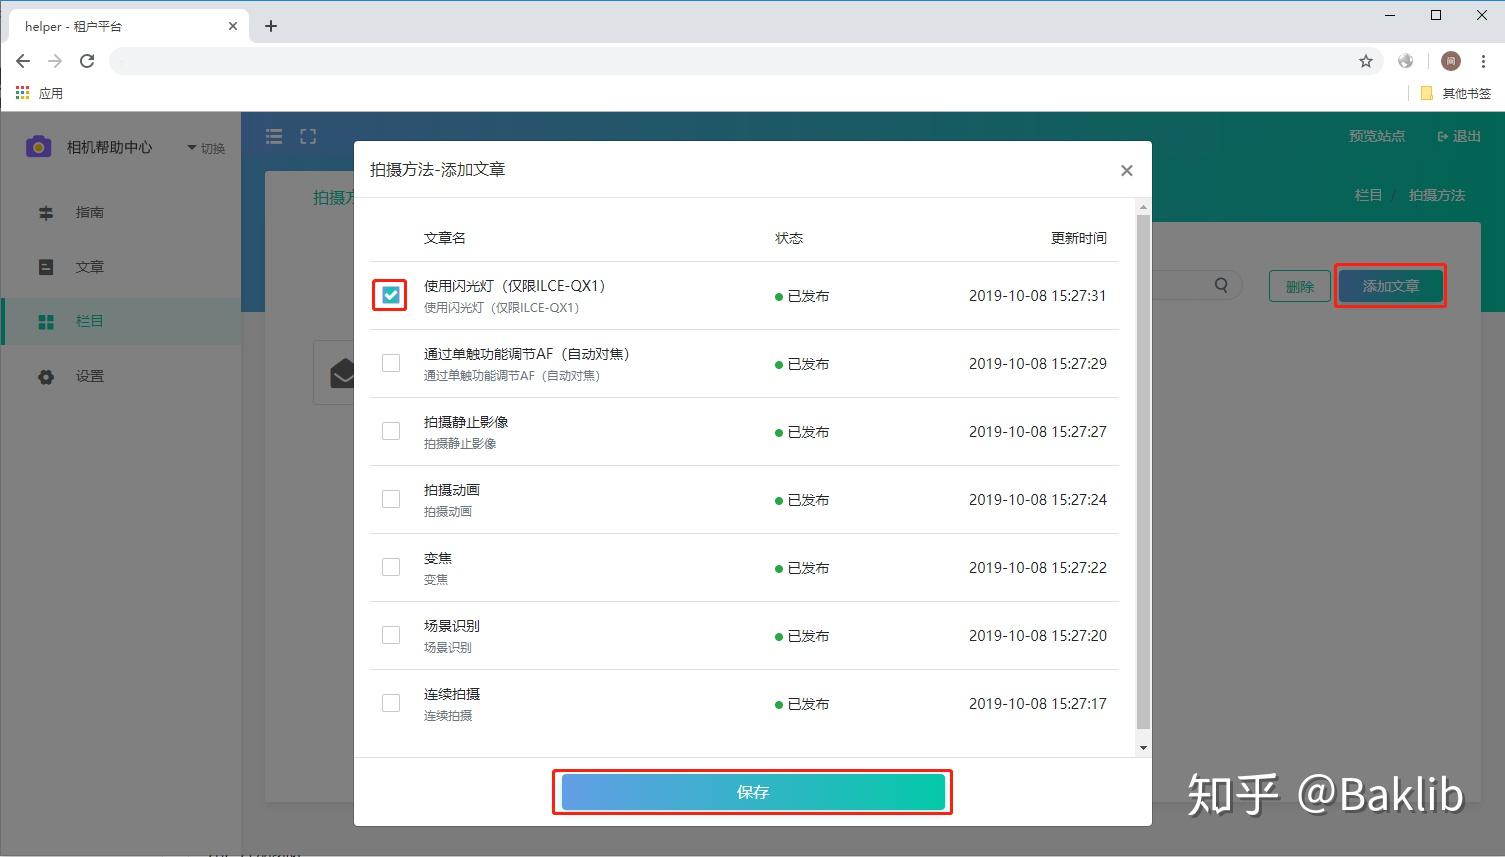Uncheck the 使用闪光灯 article checkbox
This screenshot has height=857, width=1505.
point(391,295)
